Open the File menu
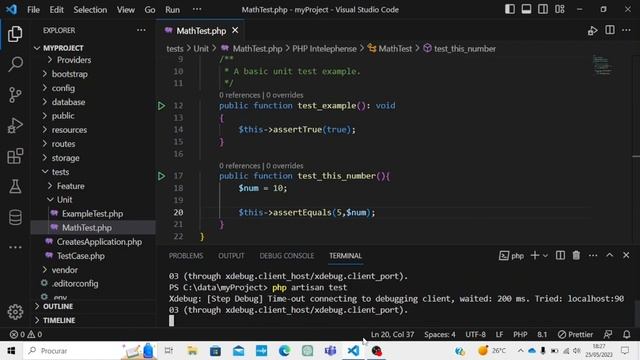Screen dimensions: 640x360 pyautogui.click(x=33, y=9)
